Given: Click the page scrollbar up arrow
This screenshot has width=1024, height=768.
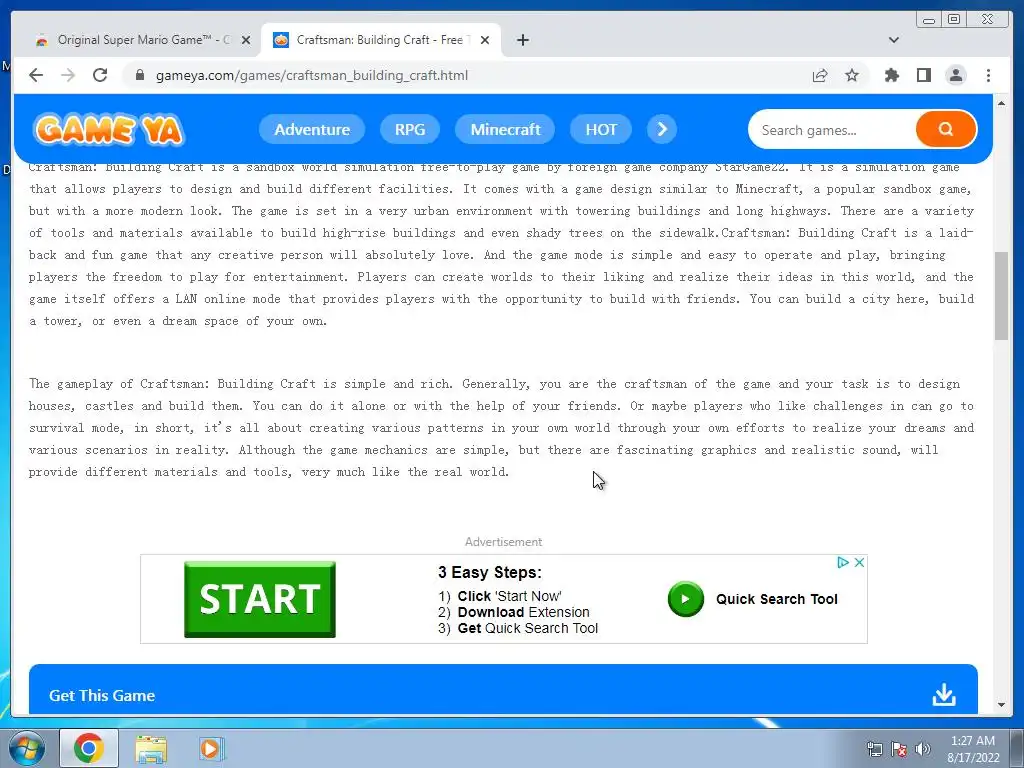Looking at the screenshot, I should pyautogui.click(x=1001, y=103).
